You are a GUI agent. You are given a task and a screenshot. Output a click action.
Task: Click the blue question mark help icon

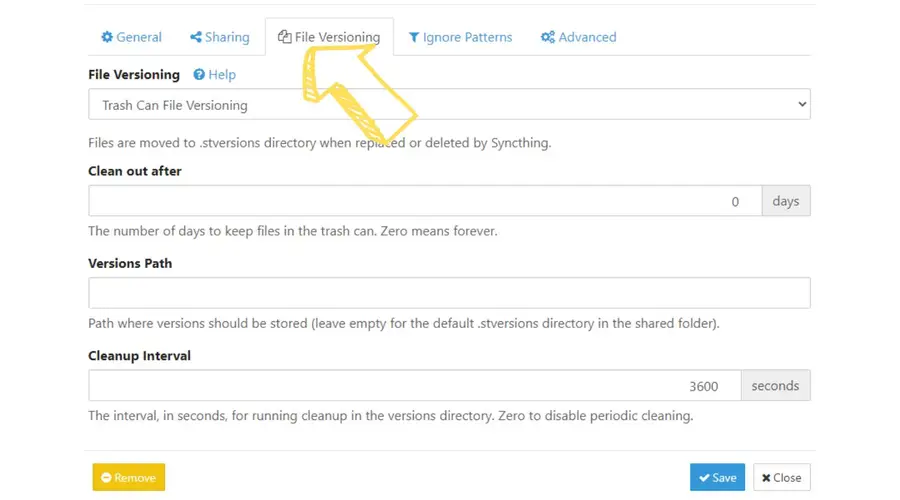tap(199, 75)
